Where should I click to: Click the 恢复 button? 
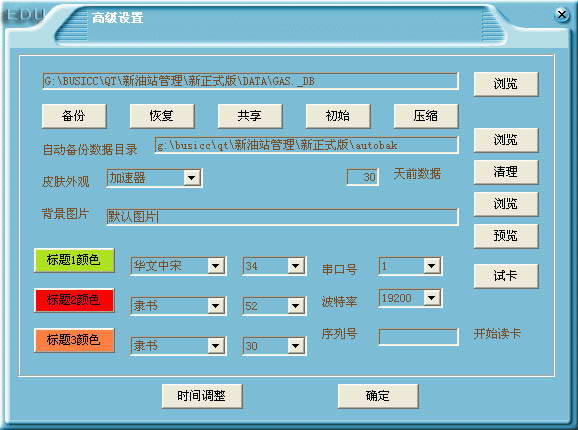click(162, 116)
